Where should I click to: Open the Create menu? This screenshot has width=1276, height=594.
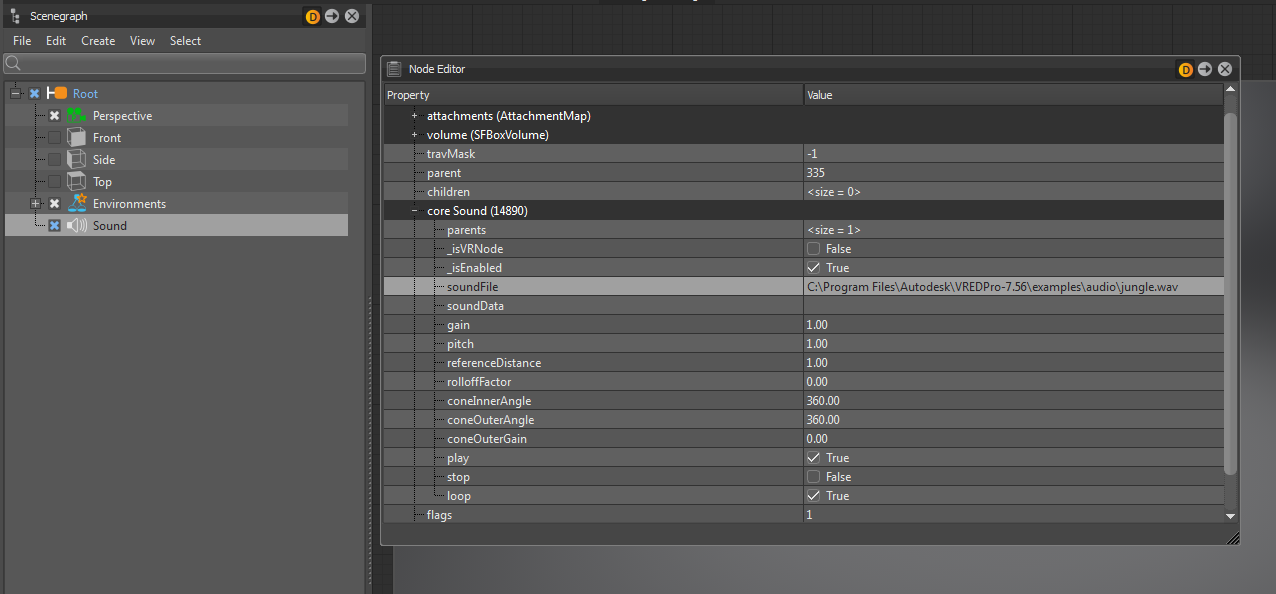pyautogui.click(x=98, y=41)
